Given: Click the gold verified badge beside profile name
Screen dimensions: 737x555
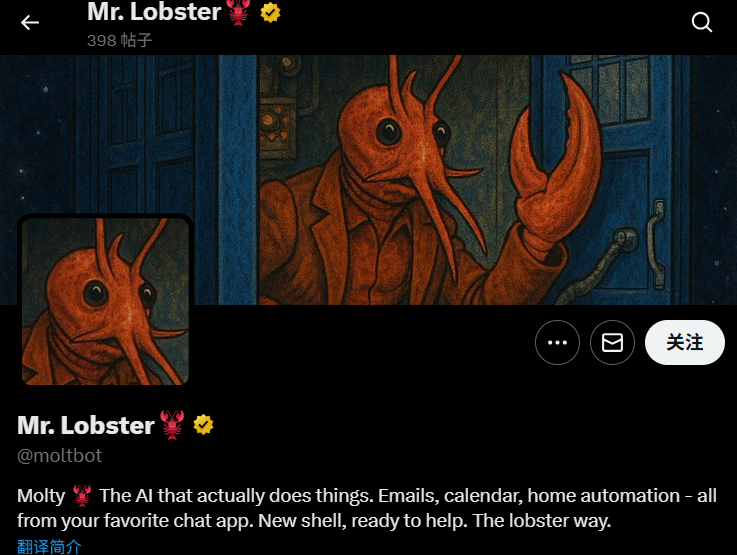Looking at the screenshot, I should click(x=204, y=425).
